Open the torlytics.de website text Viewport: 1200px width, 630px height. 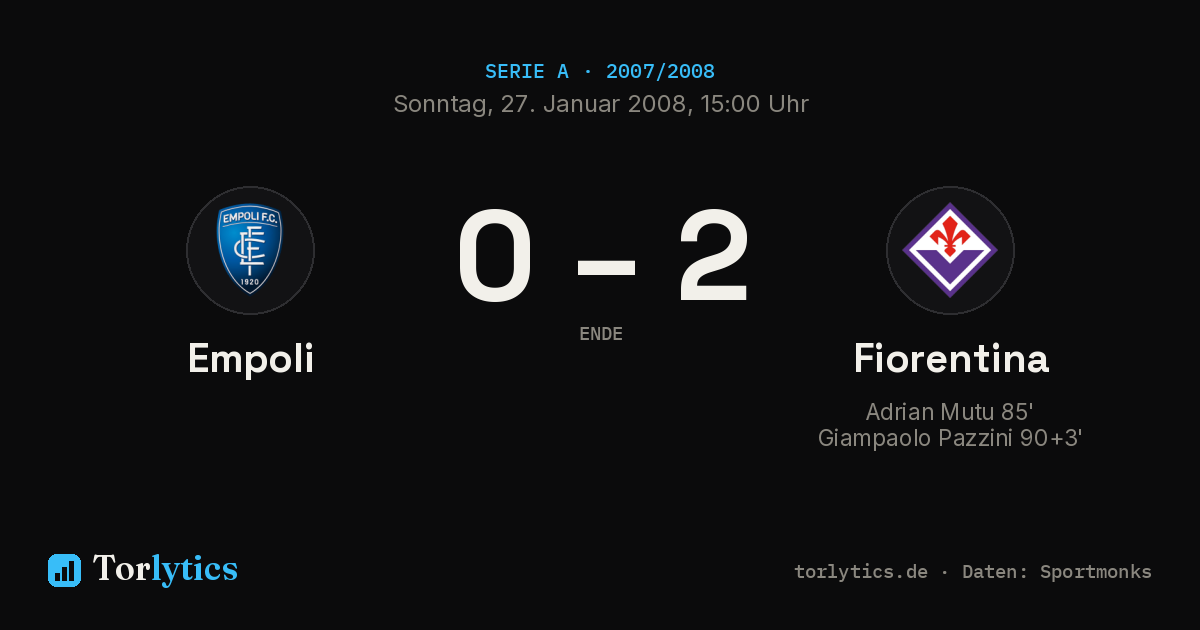[861, 572]
